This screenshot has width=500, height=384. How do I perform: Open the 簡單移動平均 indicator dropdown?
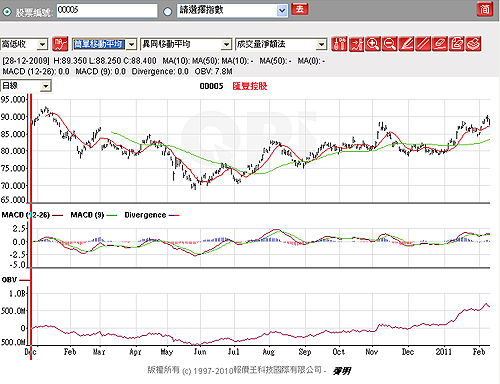coord(104,44)
